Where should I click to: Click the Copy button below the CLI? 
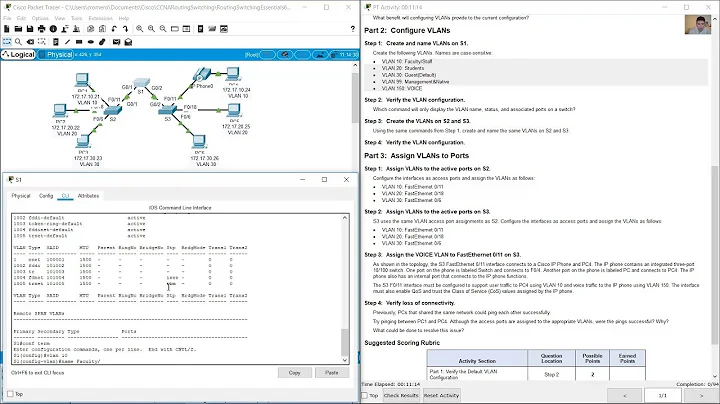(x=295, y=373)
